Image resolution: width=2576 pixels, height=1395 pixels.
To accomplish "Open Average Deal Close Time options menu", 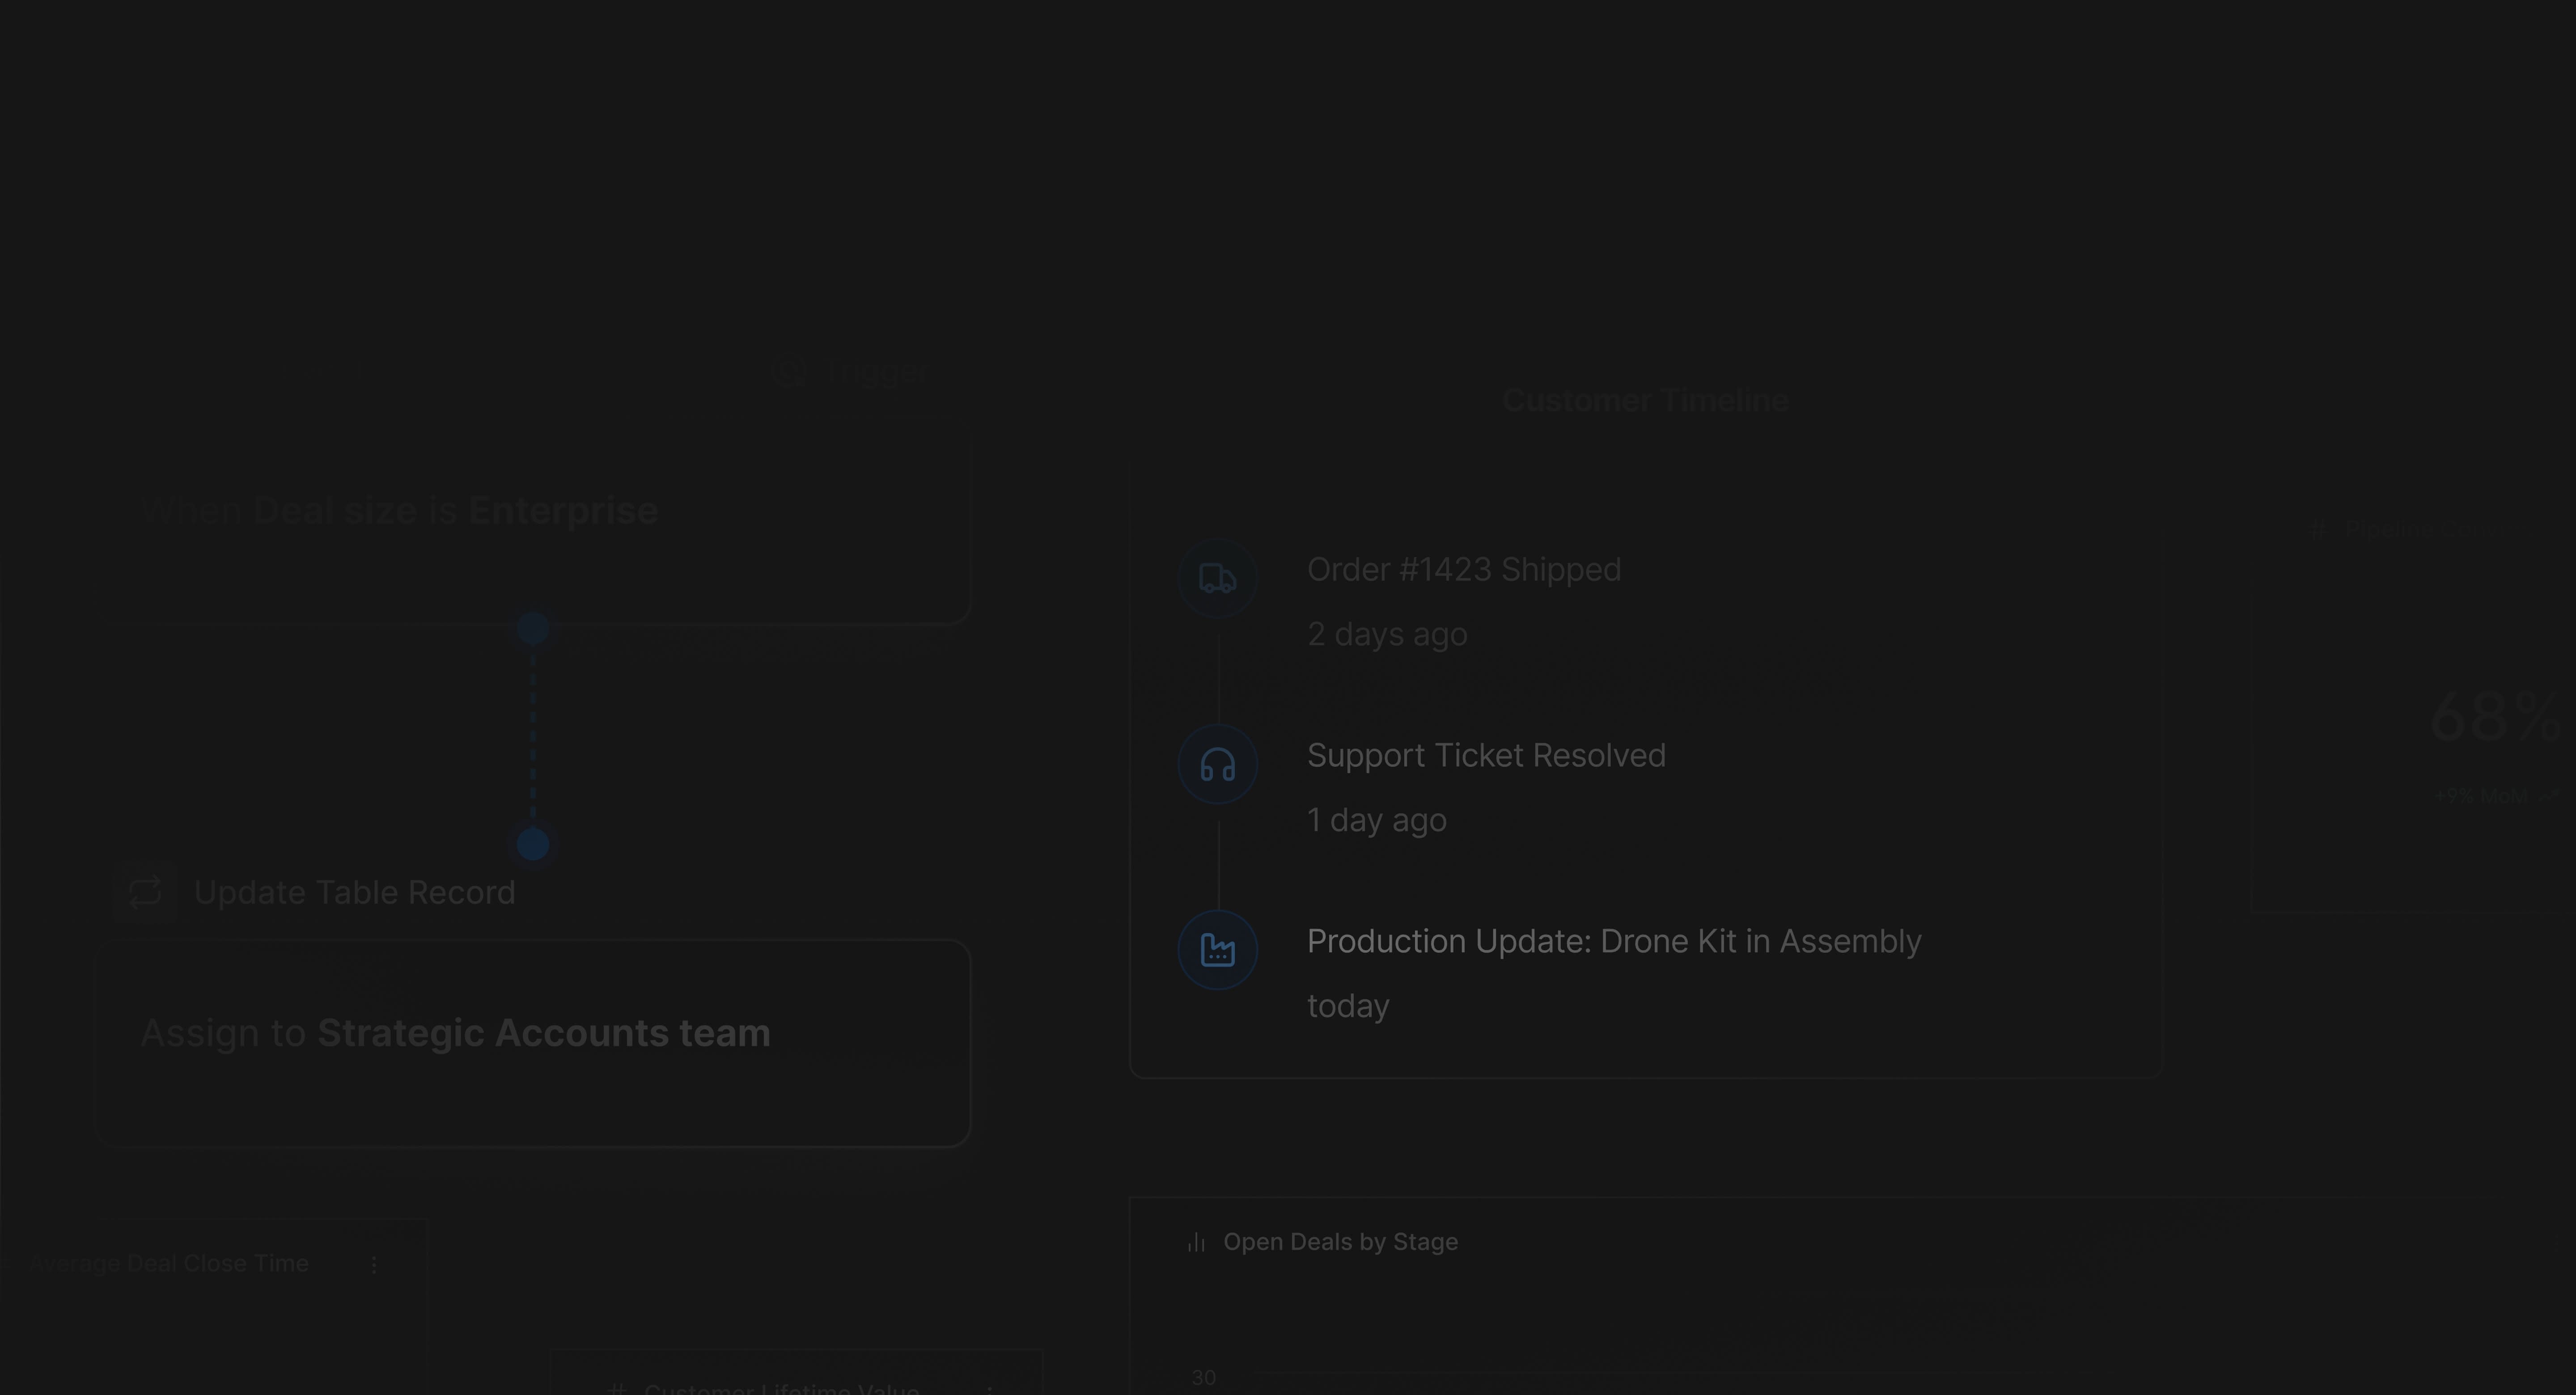I will tap(374, 1264).
